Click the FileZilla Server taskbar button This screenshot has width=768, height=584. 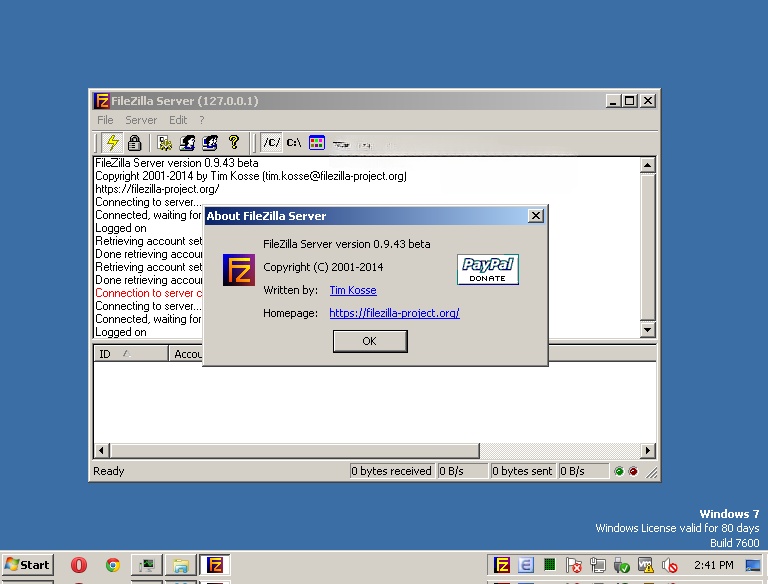[215, 565]
